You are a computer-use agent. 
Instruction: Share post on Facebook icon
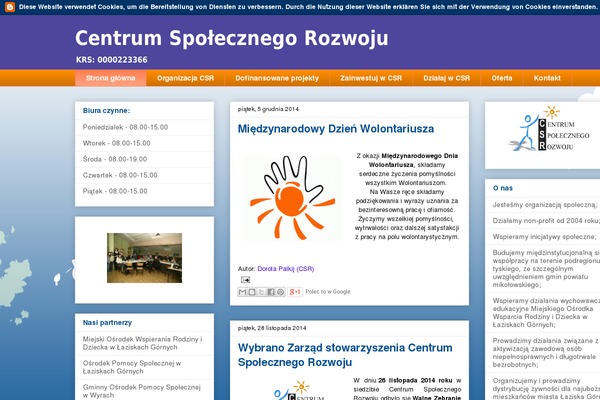pos(271,292)
